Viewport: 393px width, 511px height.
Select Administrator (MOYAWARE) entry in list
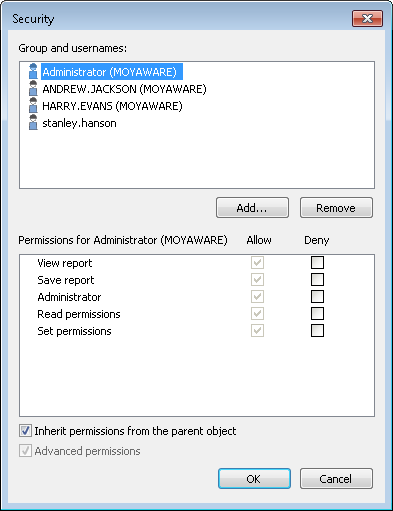tap(112, 72)
